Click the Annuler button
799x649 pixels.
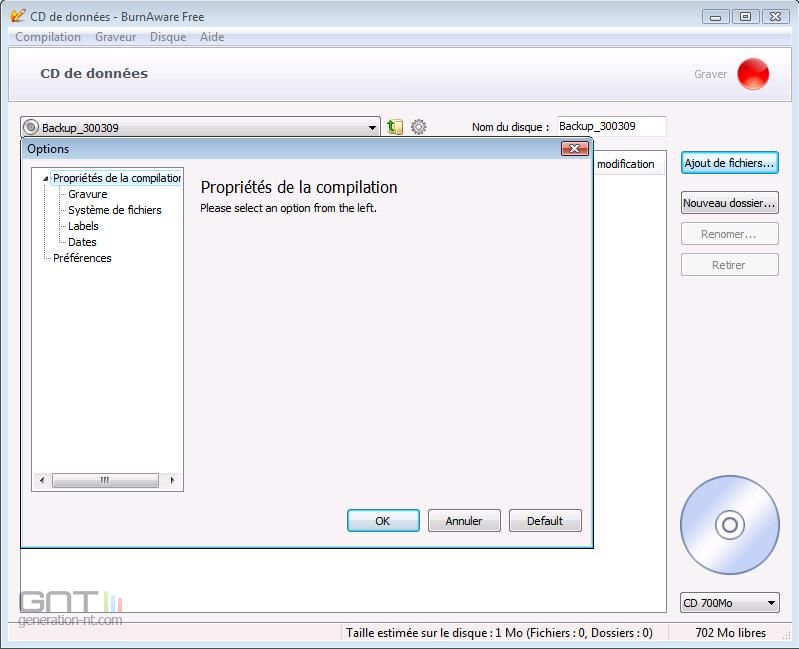tap(464, 521)
